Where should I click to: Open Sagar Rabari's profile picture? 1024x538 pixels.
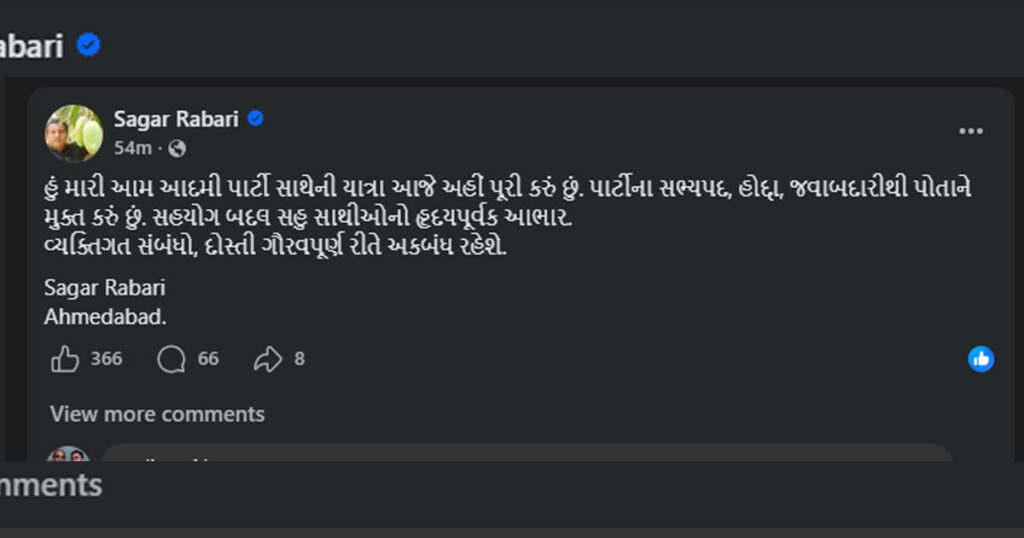73,133
